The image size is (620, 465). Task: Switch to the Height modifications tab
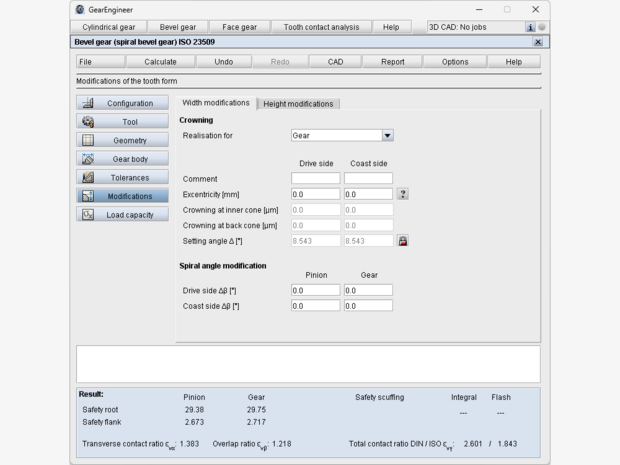coord(299,104)
